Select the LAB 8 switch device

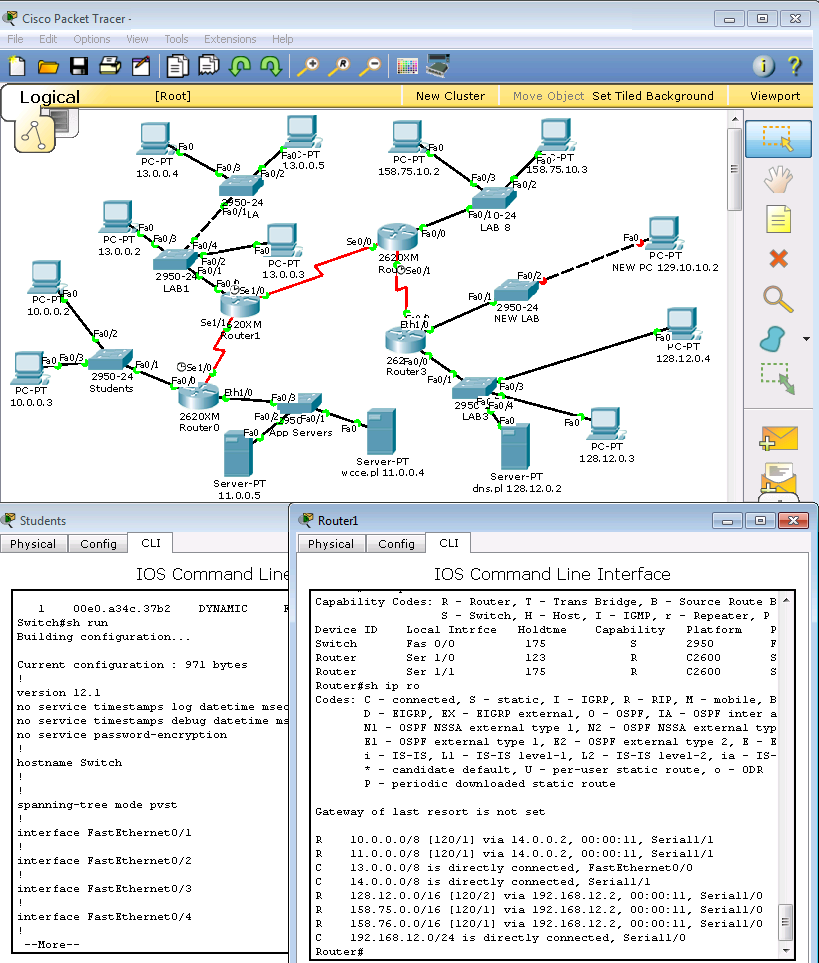coord(494,198)
